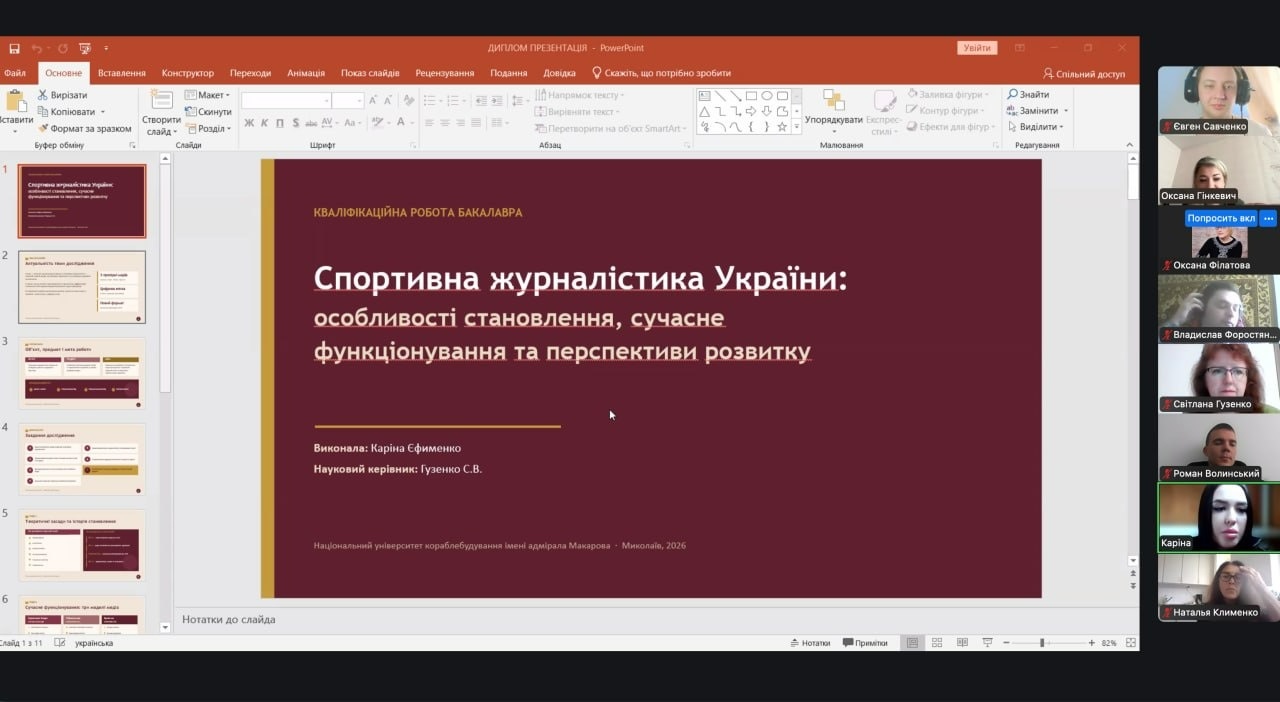Select right arrow shape in gallery

pyautogui.click(x=751, y=111)
